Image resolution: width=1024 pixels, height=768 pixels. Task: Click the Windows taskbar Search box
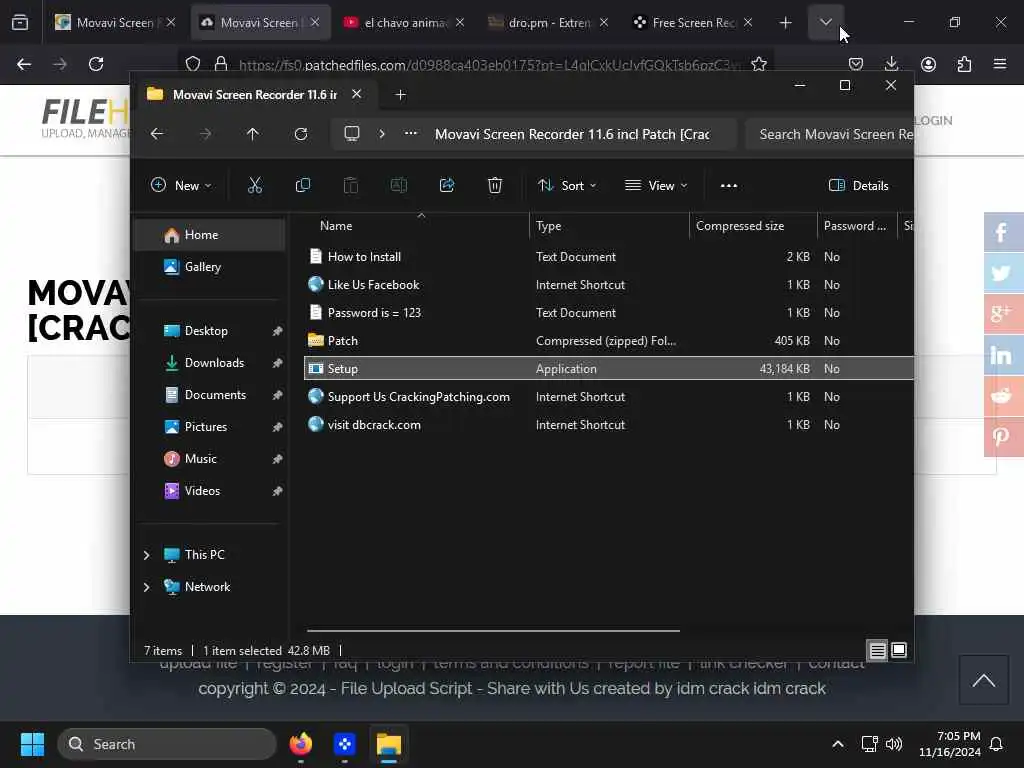[167, 744]
